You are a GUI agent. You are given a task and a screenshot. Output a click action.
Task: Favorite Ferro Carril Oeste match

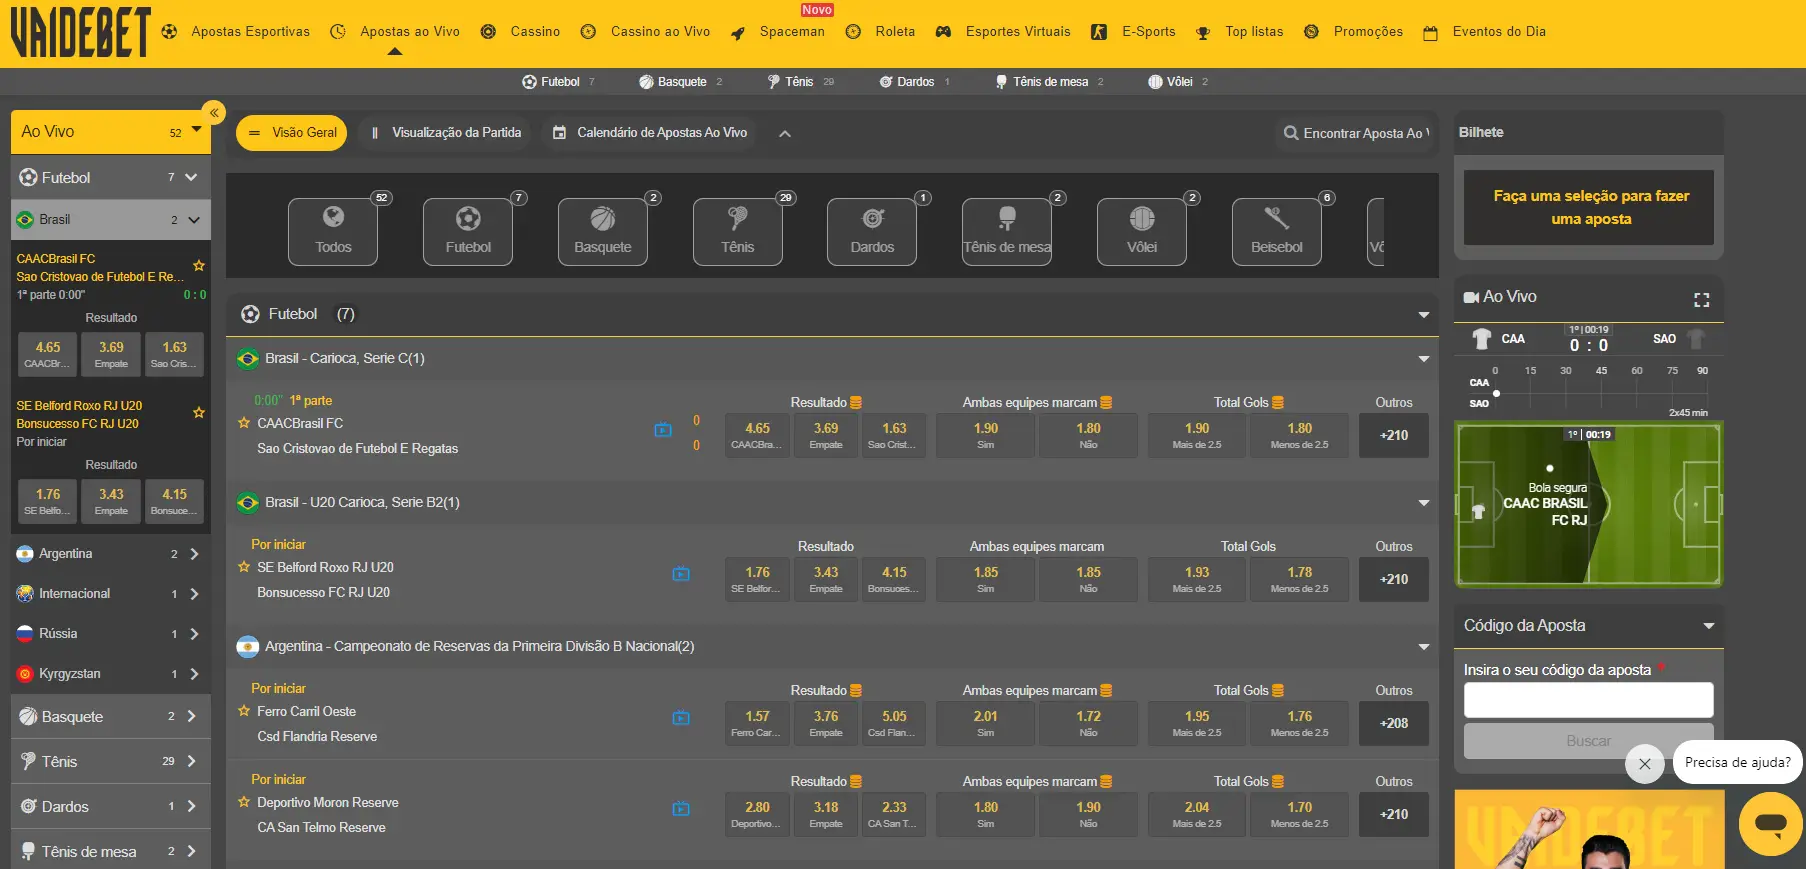[x=244, y=711]
